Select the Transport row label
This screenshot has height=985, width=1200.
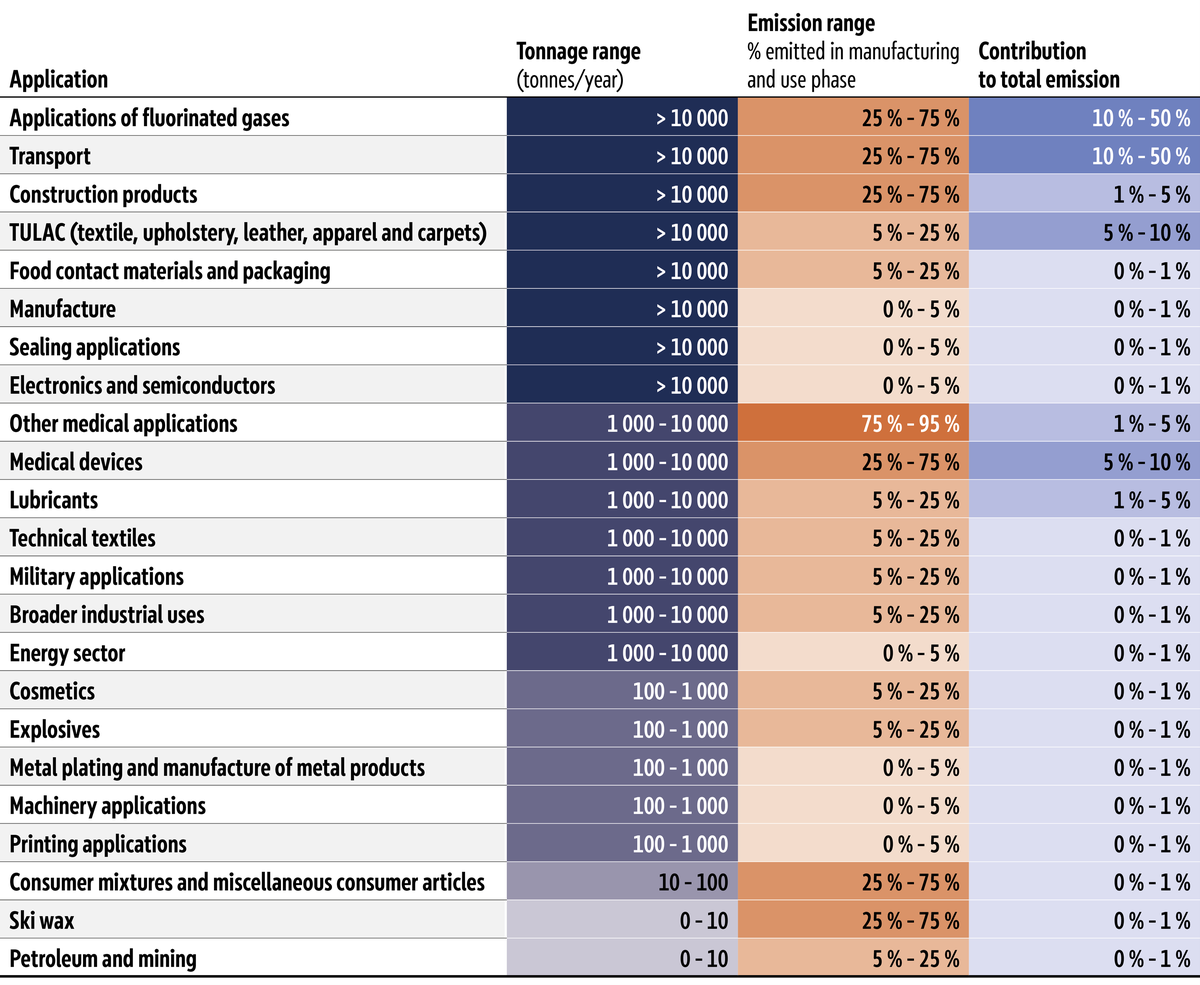click(x=50, y=156)
